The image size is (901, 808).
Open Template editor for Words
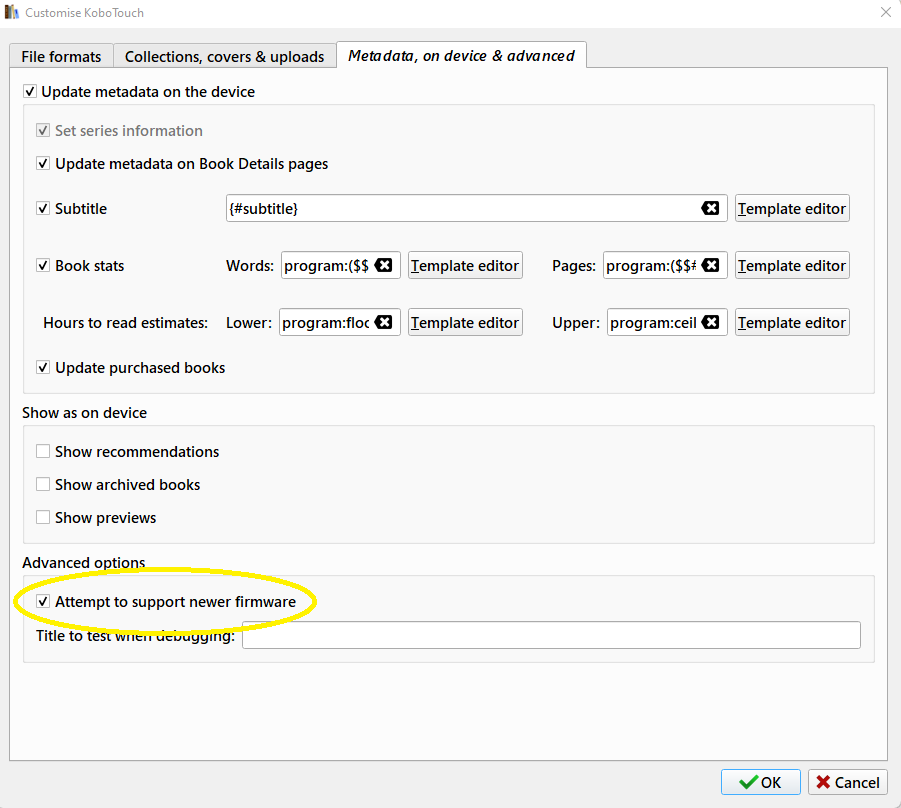(x=465, y=265)
